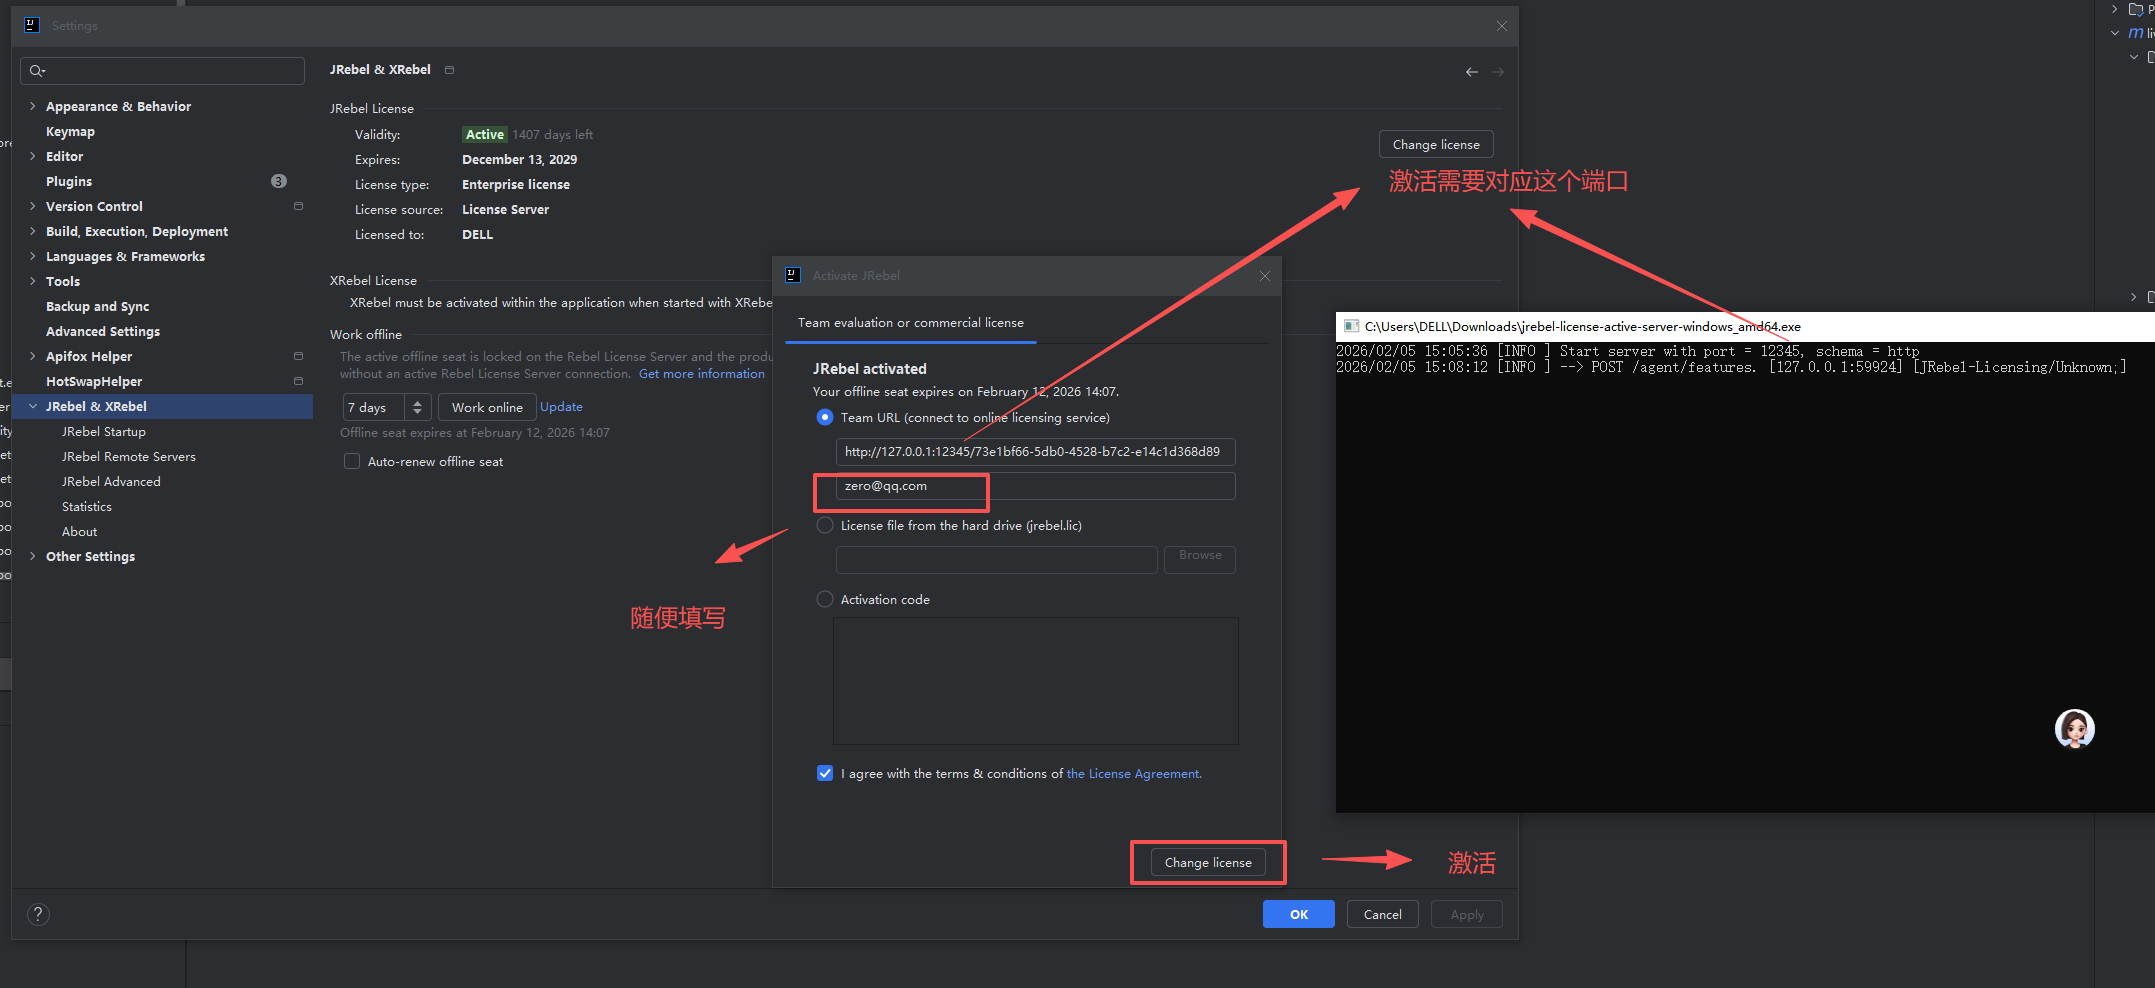Viewport: 2155px width, 988px height.
Task: Click the Activation code text area
Action: click(1035, 681)
